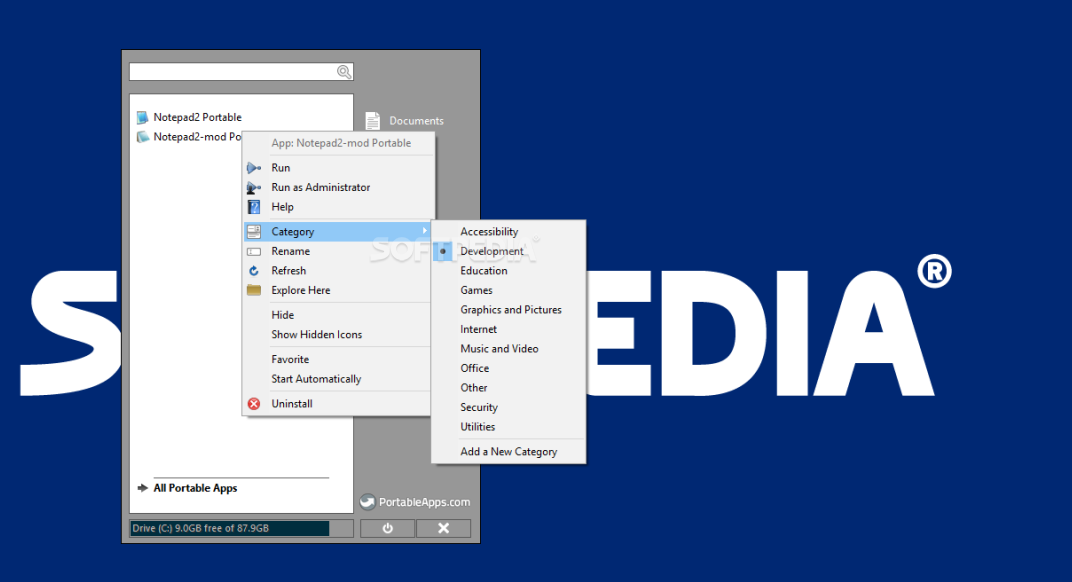This screenshot has height=582, width=1072.
Task: Click the search magnifier icon
Action: 344,72
